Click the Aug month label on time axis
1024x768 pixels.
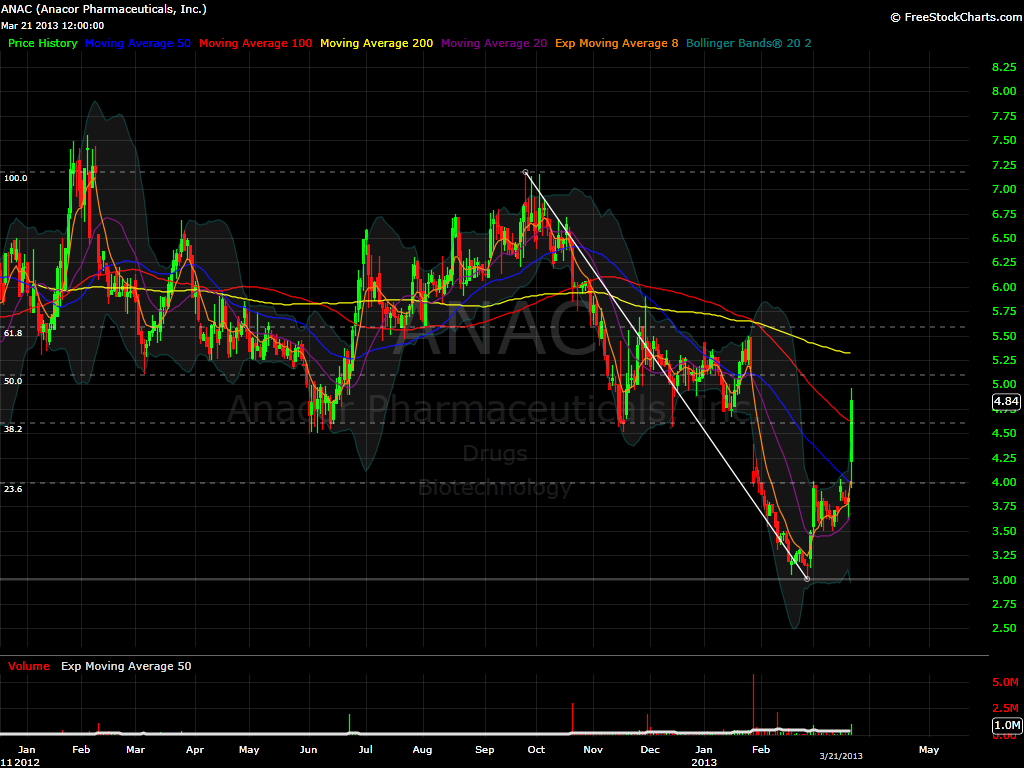(x=423, y=750)
